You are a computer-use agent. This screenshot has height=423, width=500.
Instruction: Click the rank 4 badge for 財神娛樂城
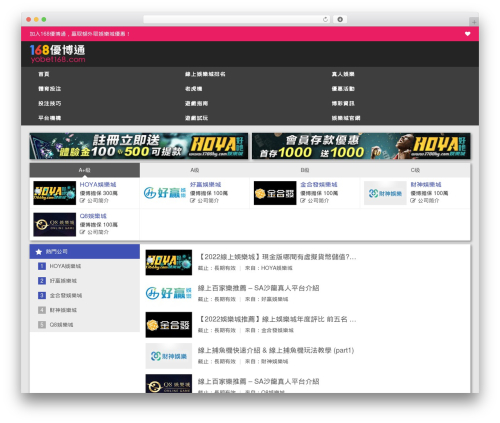coord(42,310)
